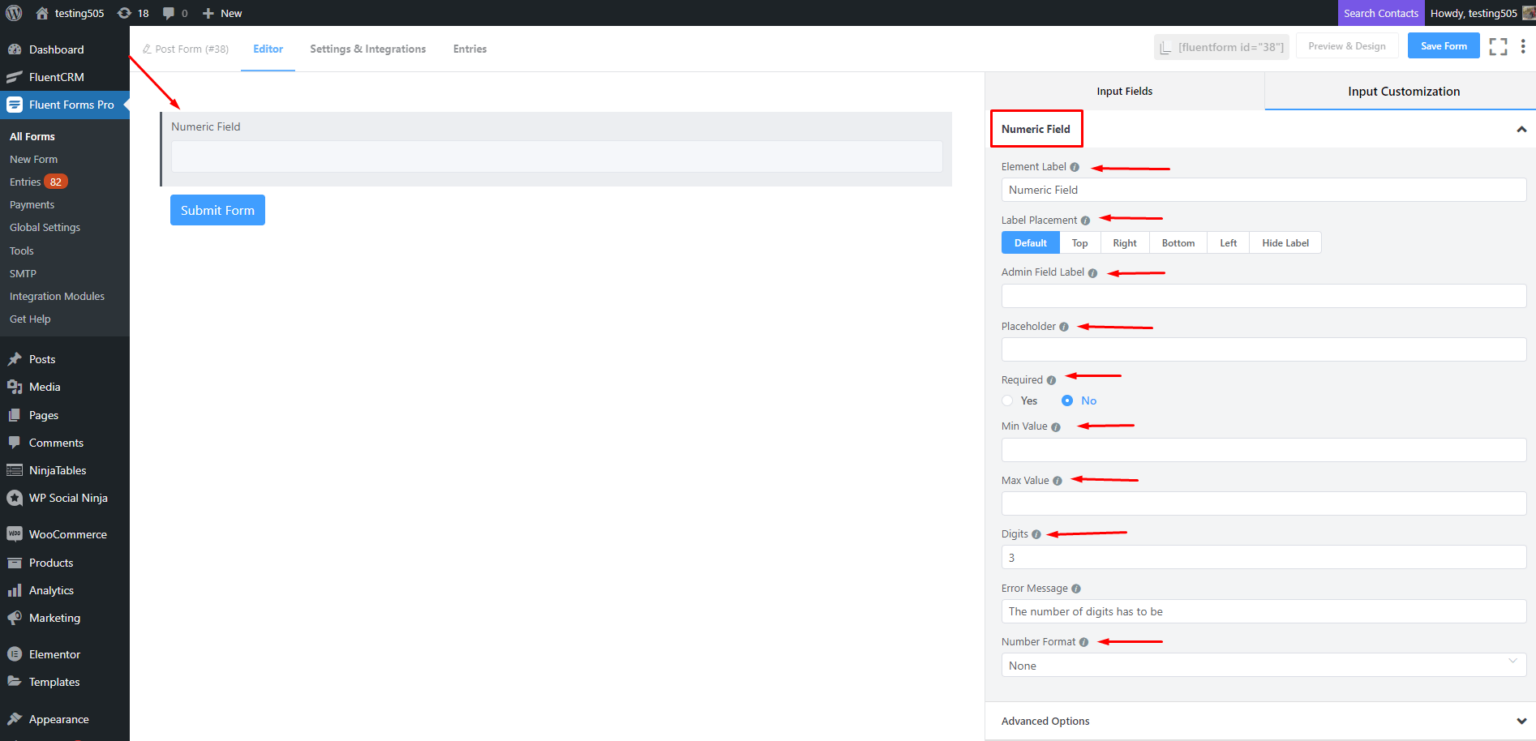The width and height of the screenshot is (1536, 741).
Task: Open Preview & Design
Action: pyautogui.click(x=1346, y=45)
